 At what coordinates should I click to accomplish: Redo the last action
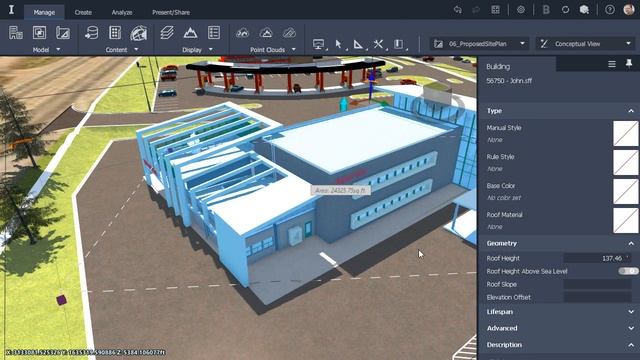click(x=476, y=10)
